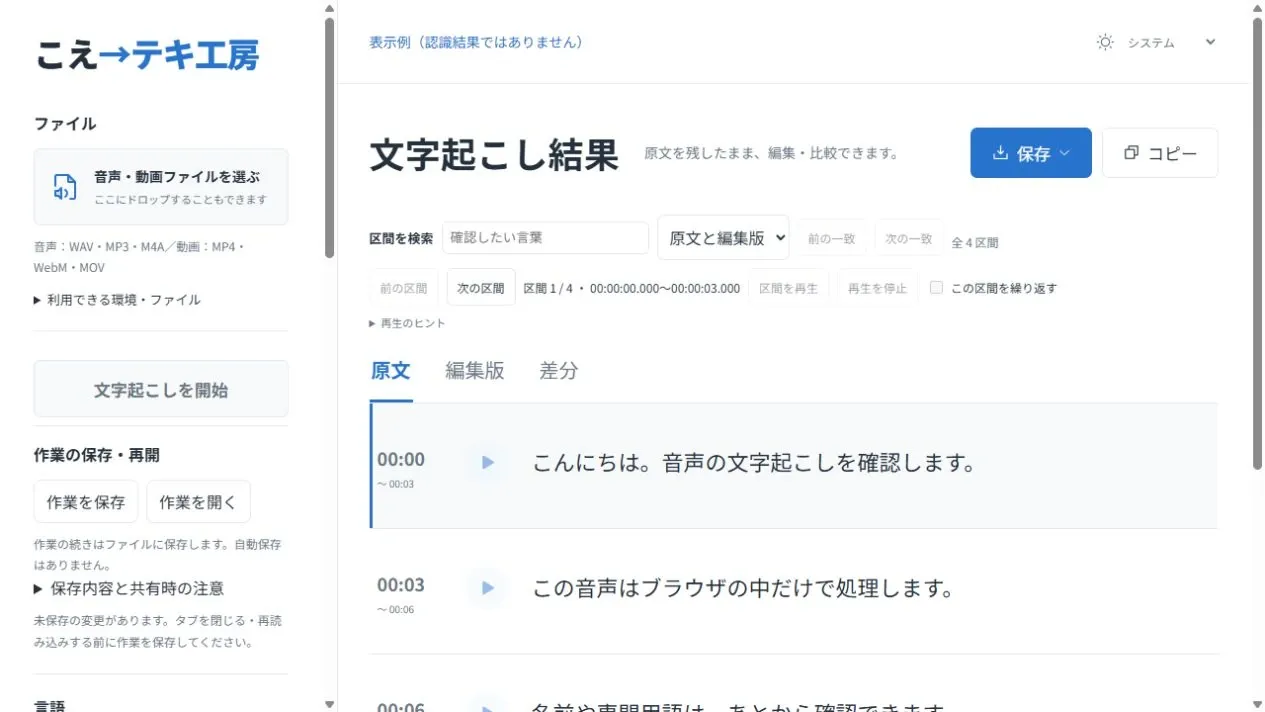Image resolution: width=1265 pixels, height=712 pixels.
Task: Click 音声・動画ファイルを選ぶ drop zone
Action: (x=161, y=187)
